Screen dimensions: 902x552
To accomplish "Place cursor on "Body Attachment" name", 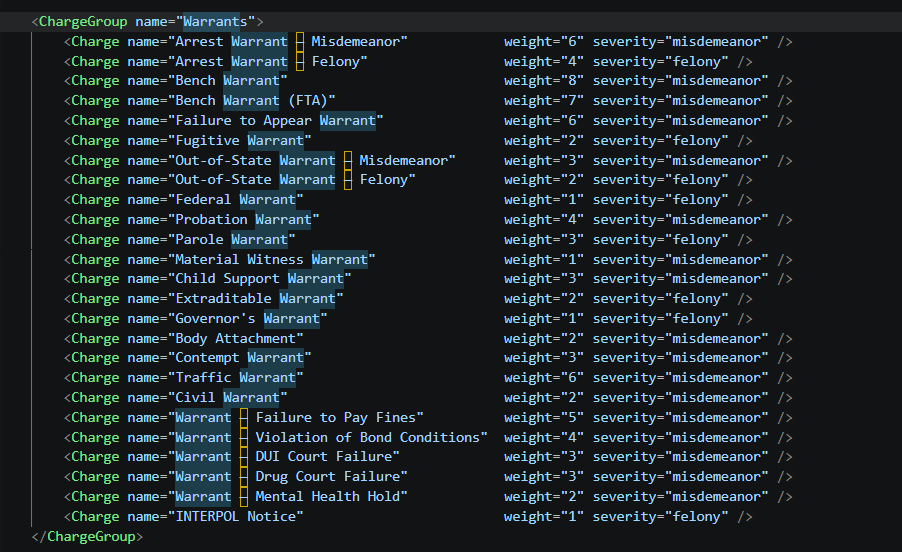I will 235,339.
